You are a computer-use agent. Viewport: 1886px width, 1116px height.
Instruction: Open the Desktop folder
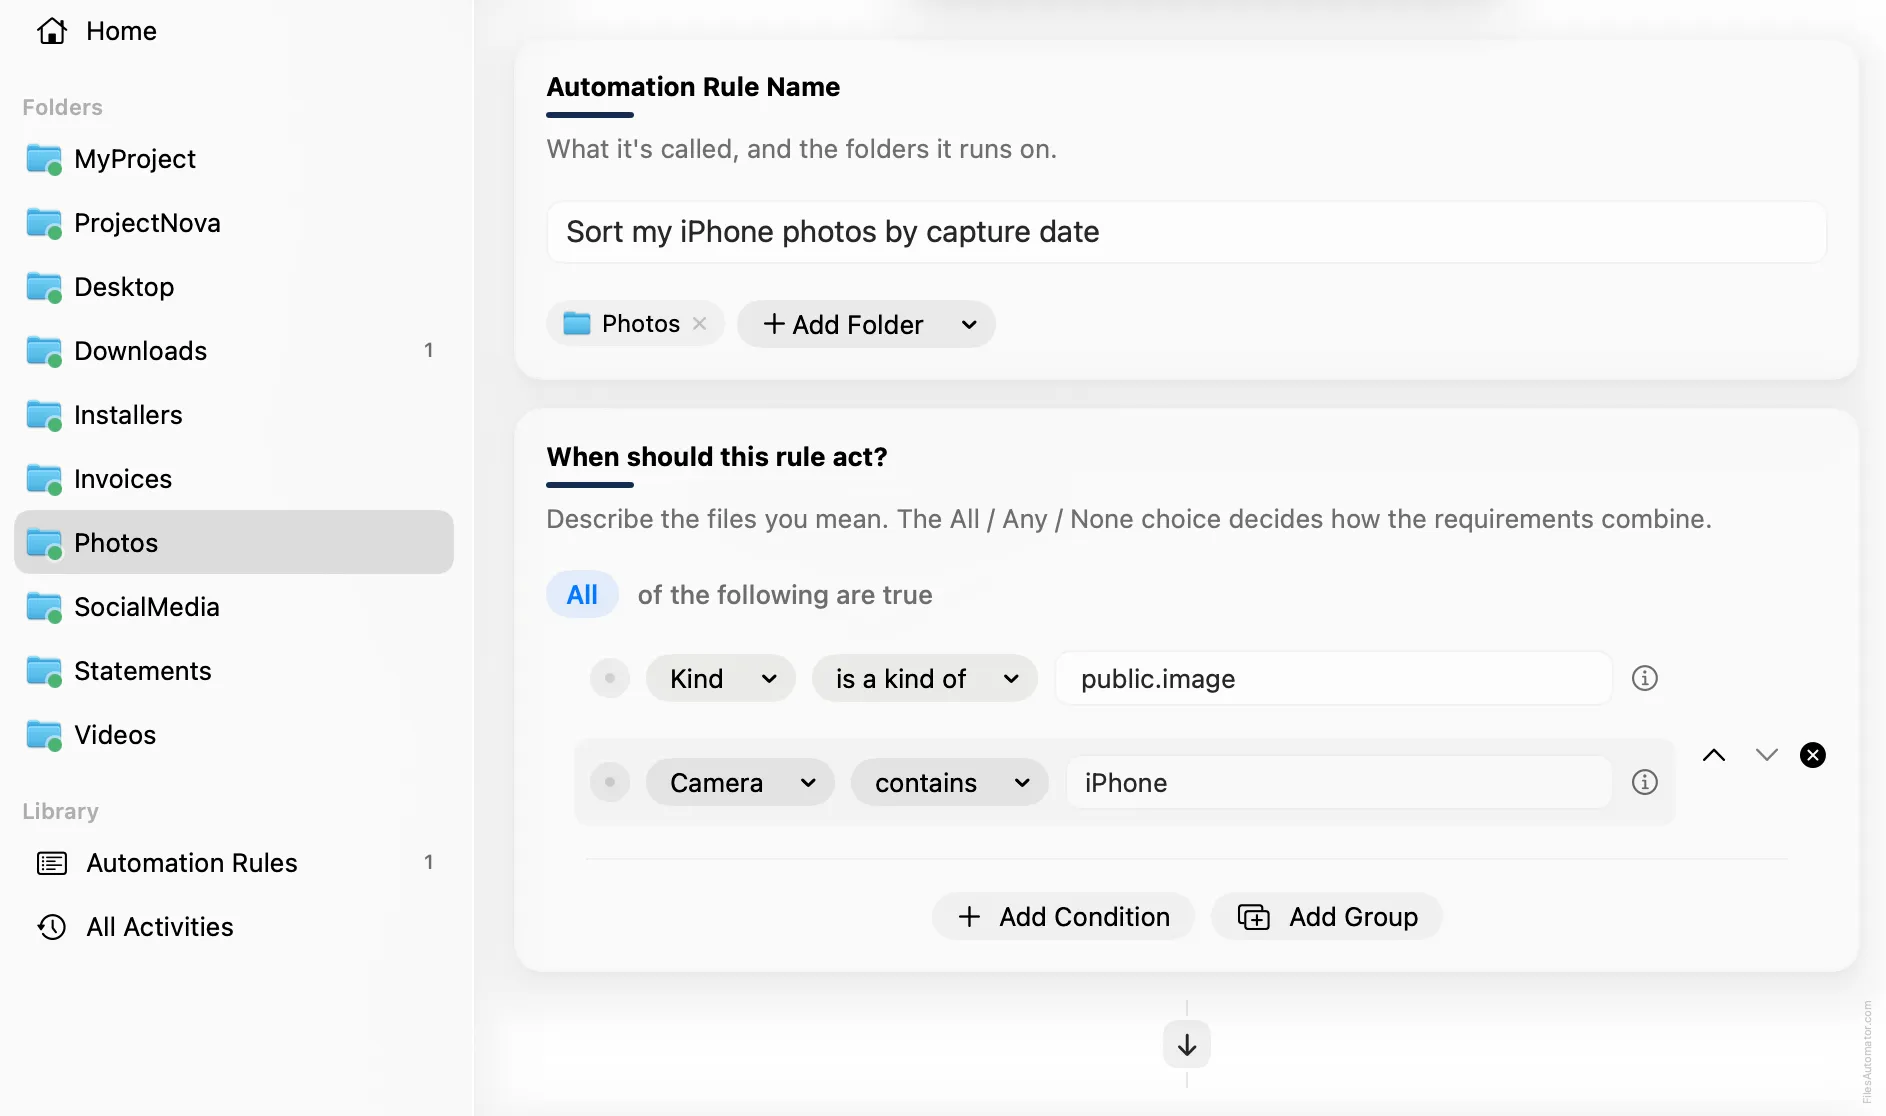[234, 287]
